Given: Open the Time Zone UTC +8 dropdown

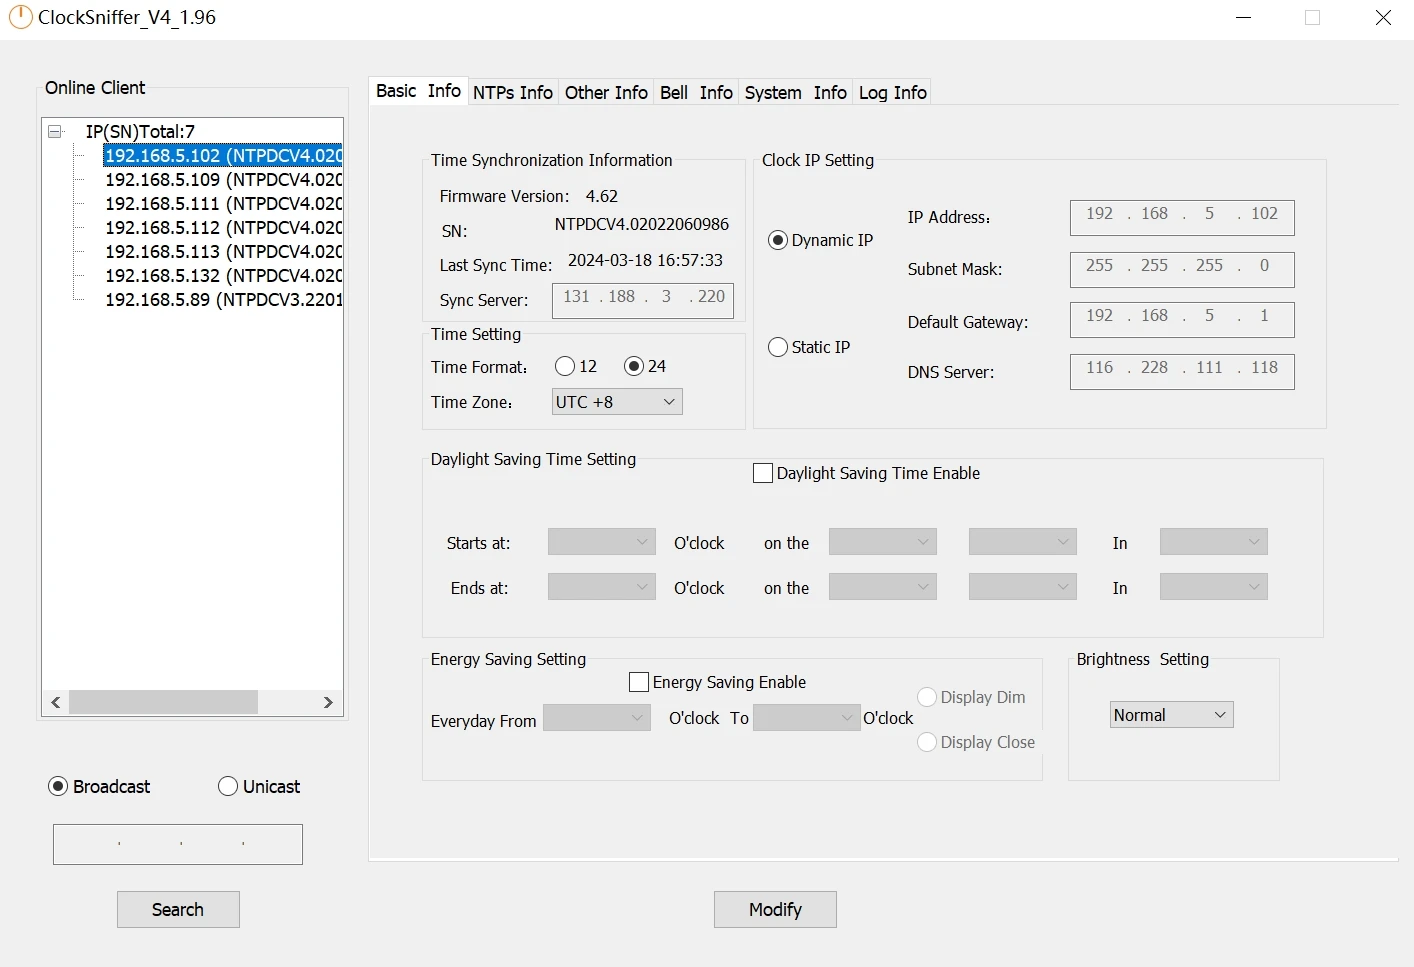Looking at the screenshot, I should (x=617, y=402).
